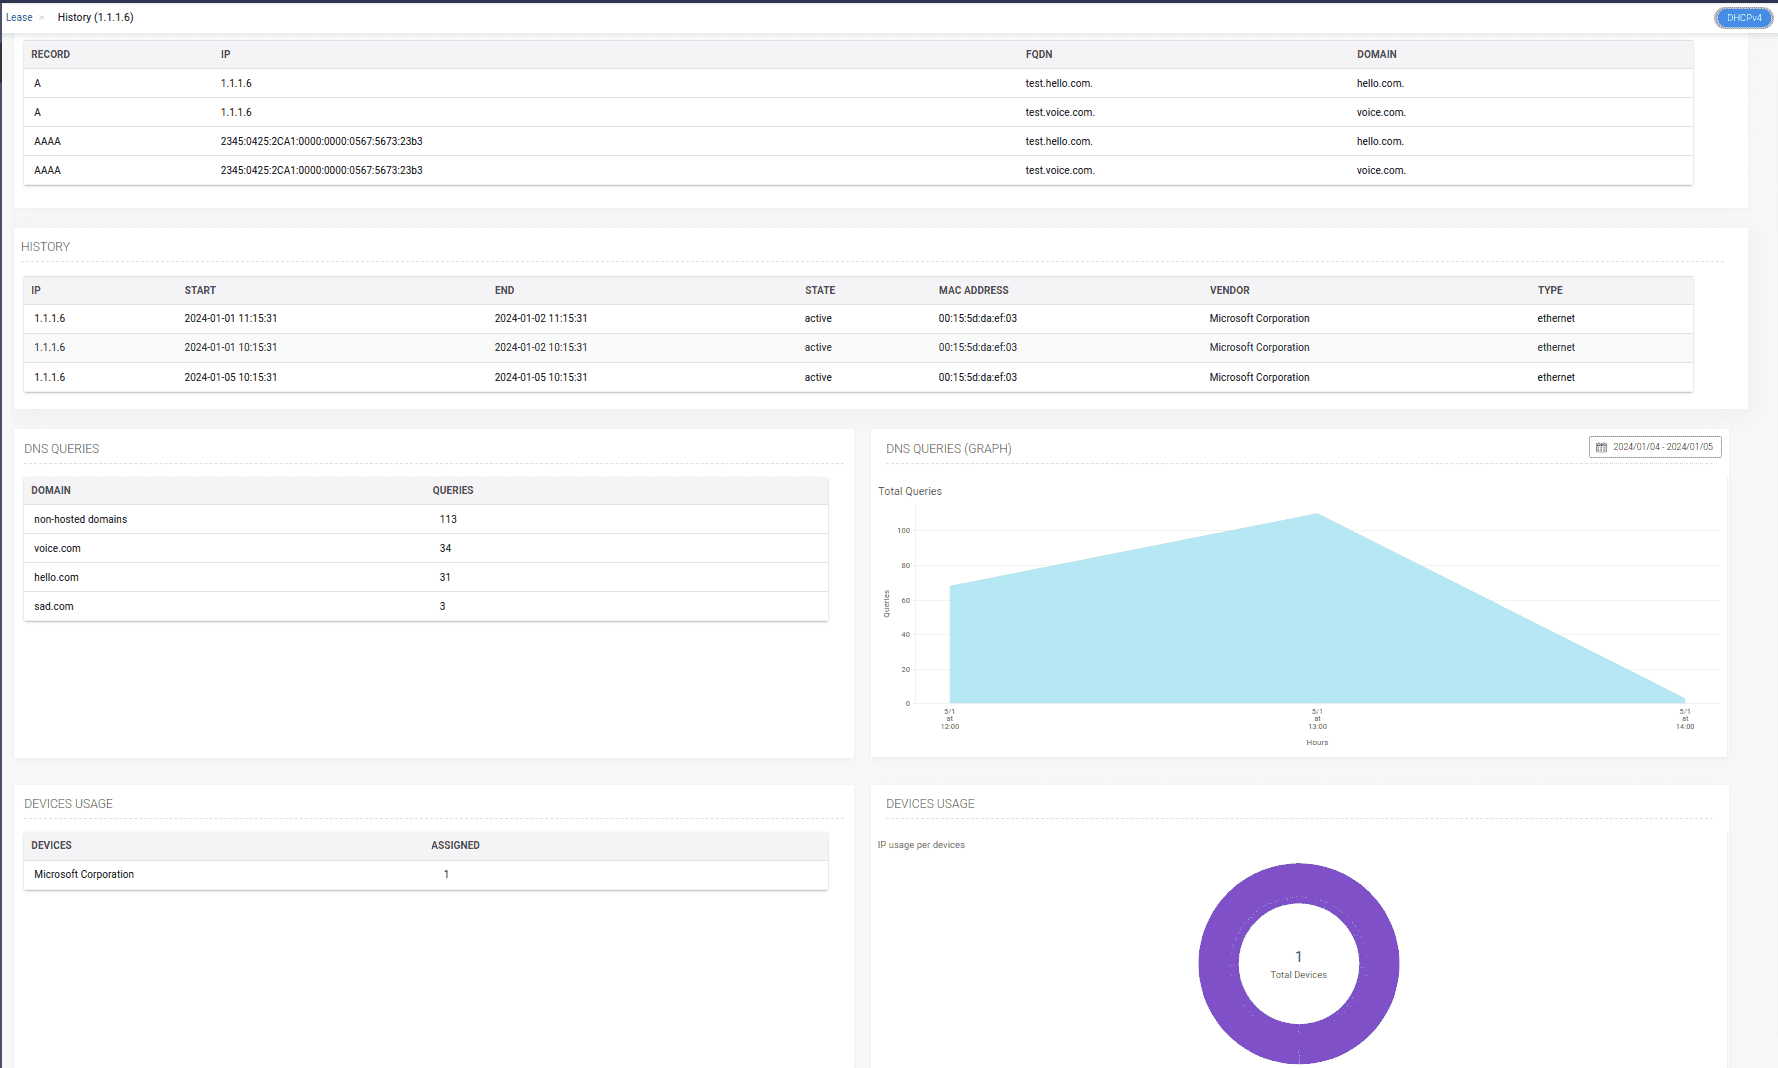
Task: Sort the History table by START column
Action: click(200, 290)
